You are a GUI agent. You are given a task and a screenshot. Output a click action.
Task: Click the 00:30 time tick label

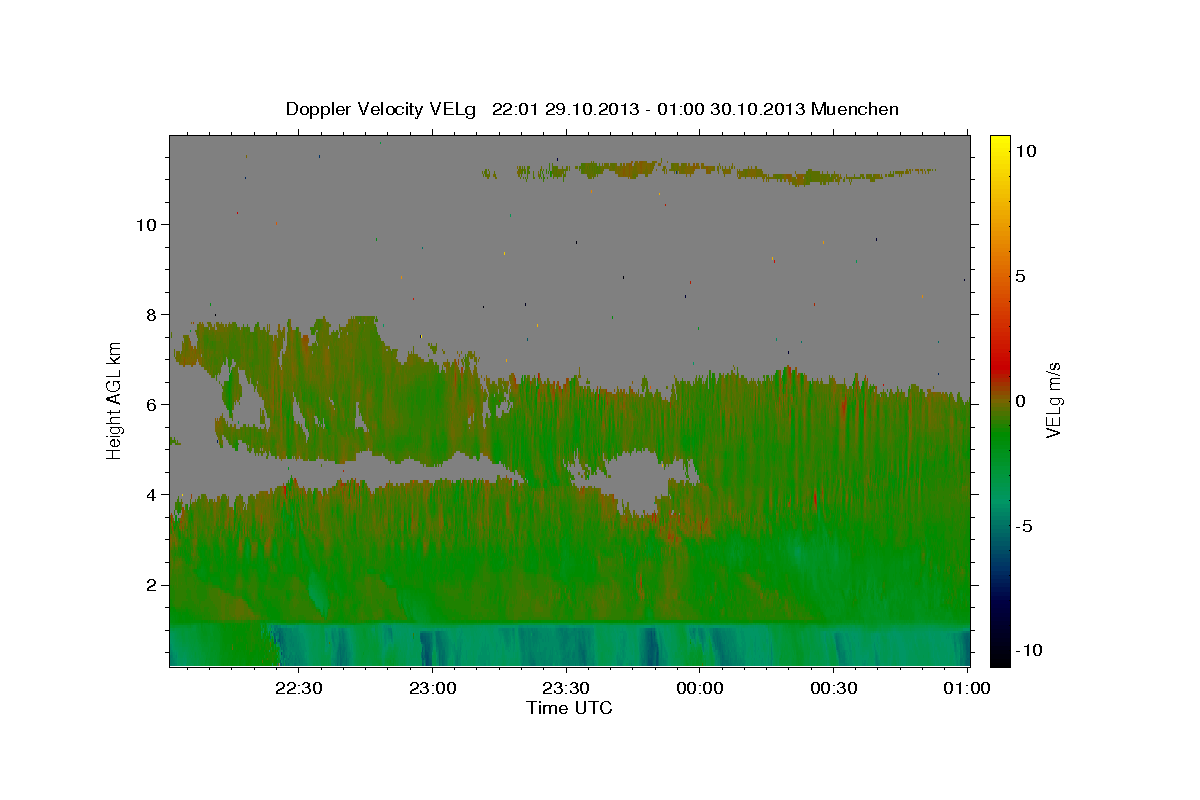(834, 688)
